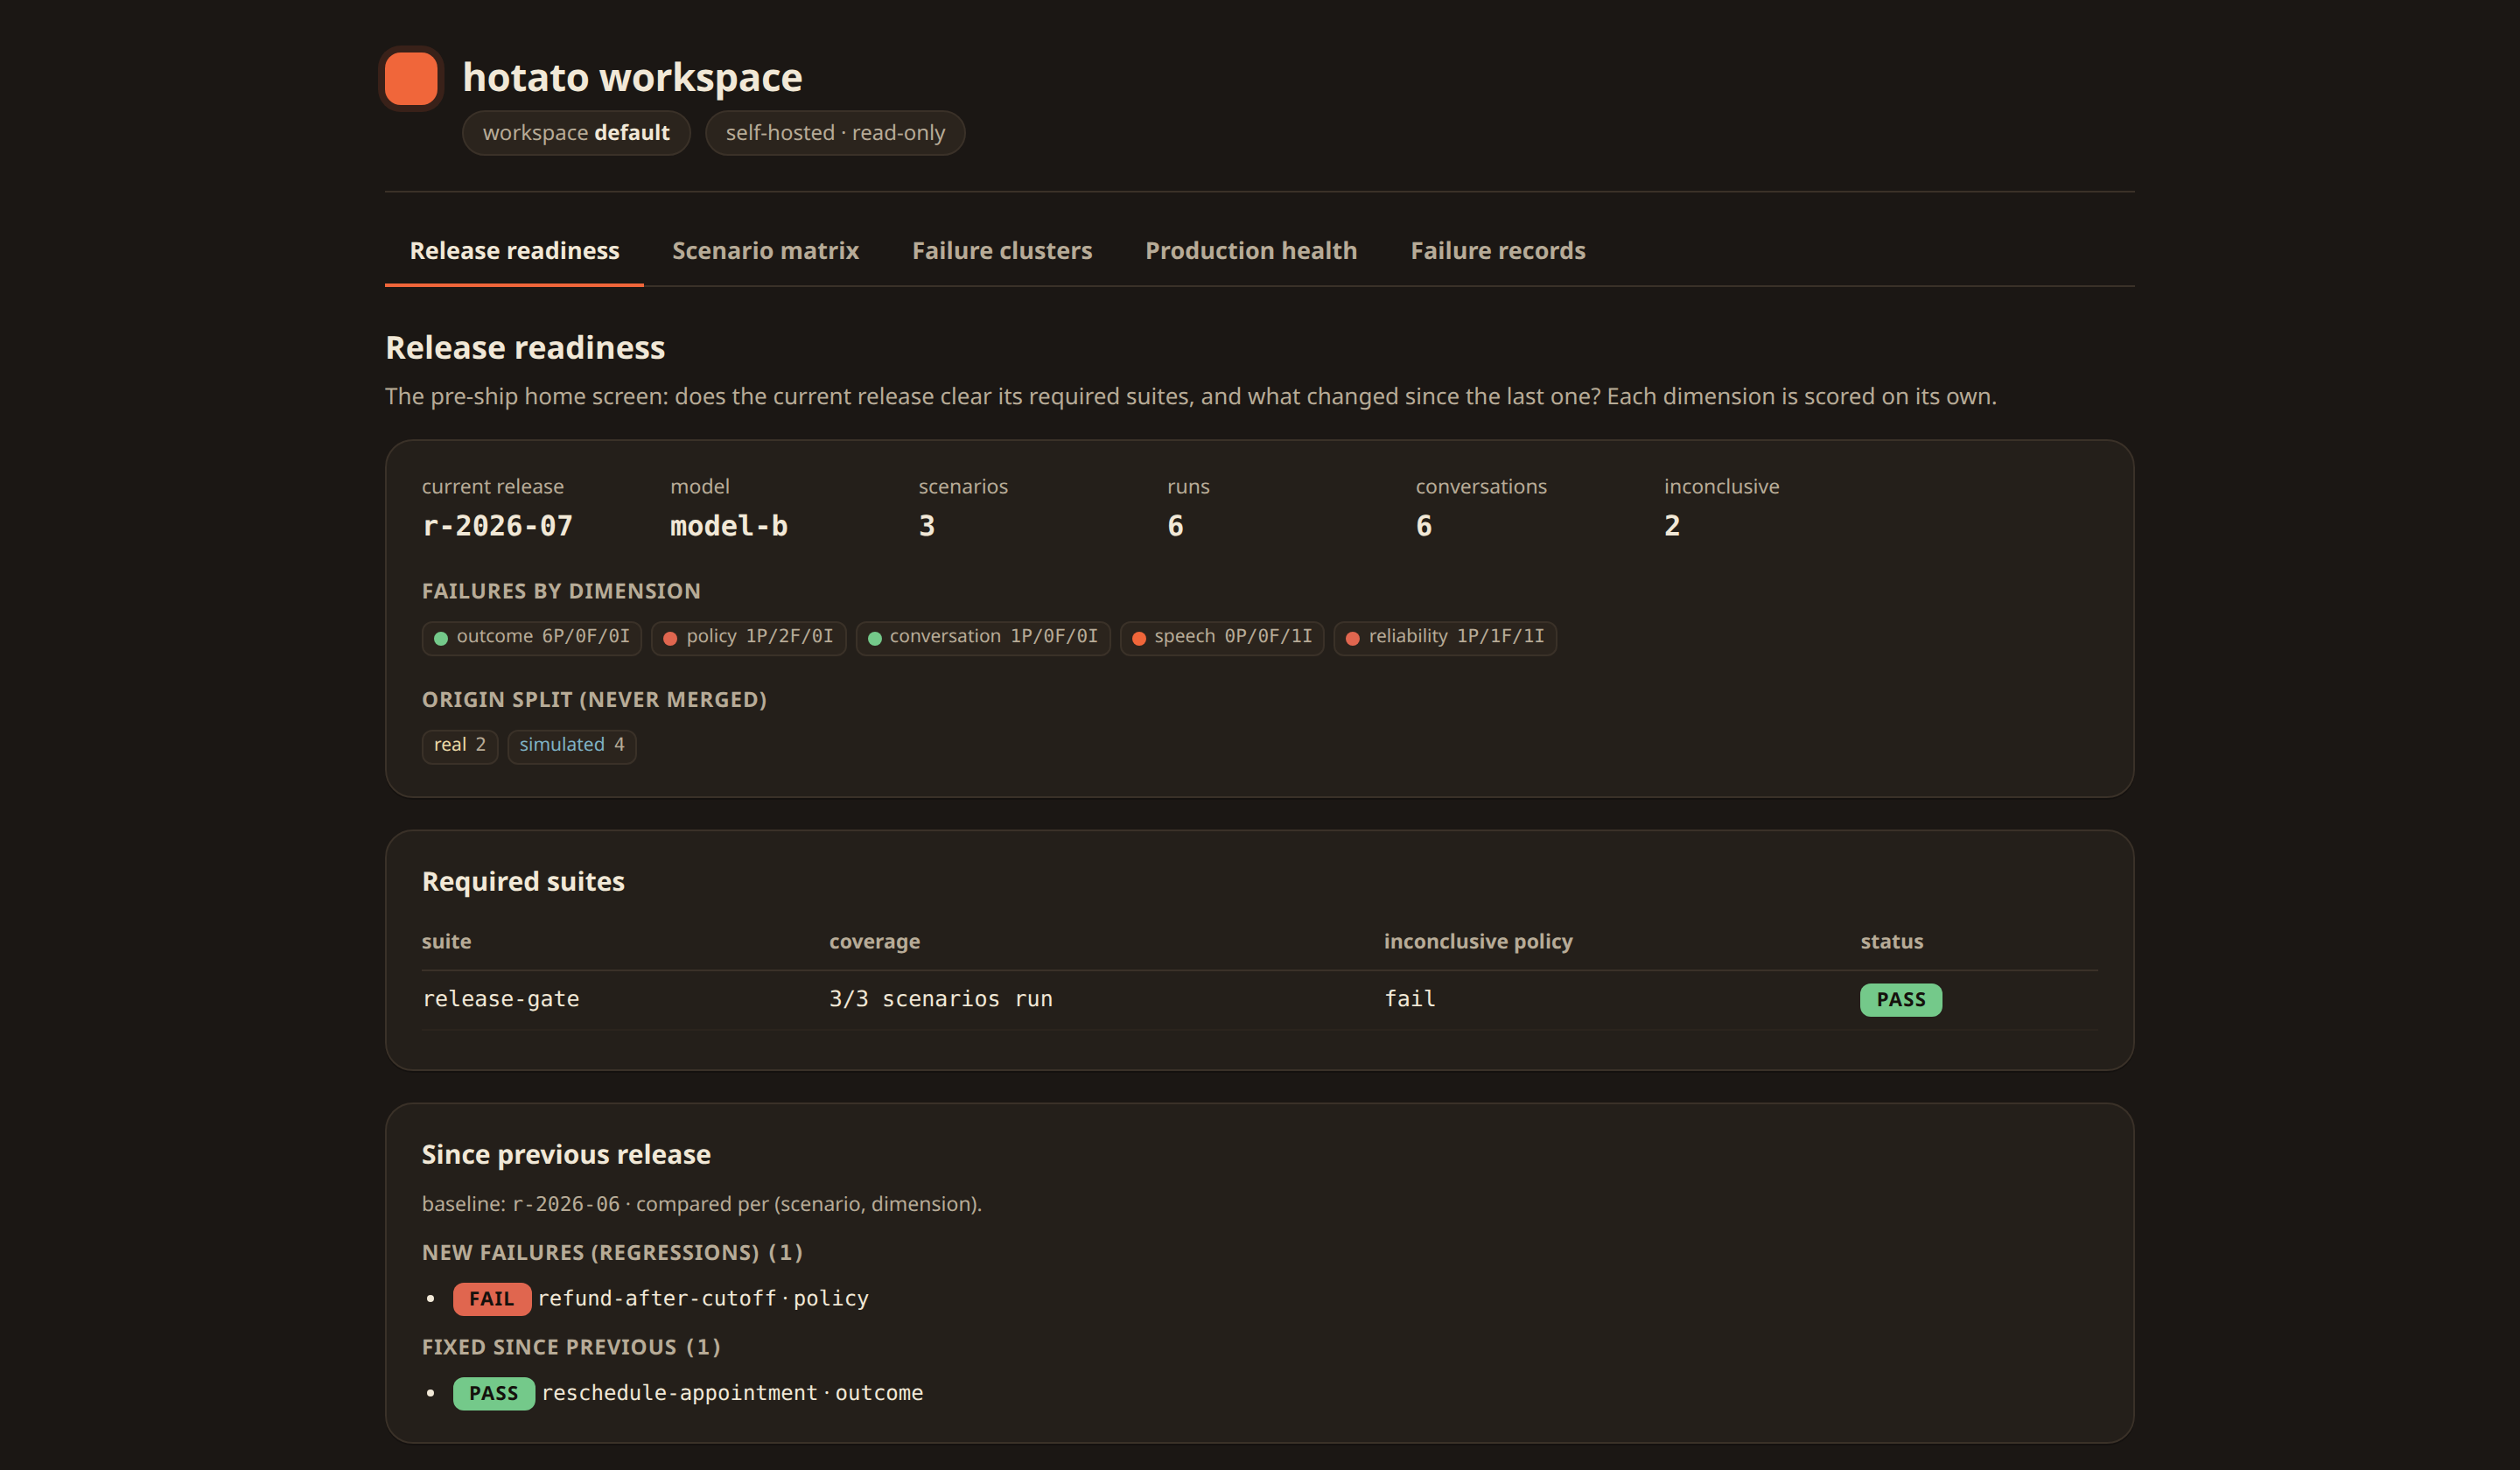Open the Release readiness tab
Image resolution: width=2520 pixels, height=1470 pixels.
pos(514,251)
